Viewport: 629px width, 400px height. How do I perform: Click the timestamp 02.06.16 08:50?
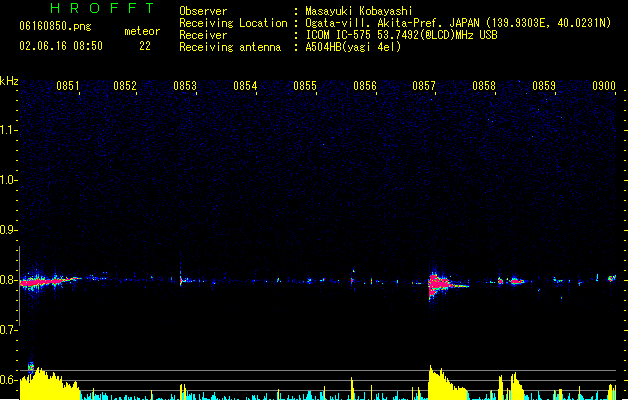[61, 46]
